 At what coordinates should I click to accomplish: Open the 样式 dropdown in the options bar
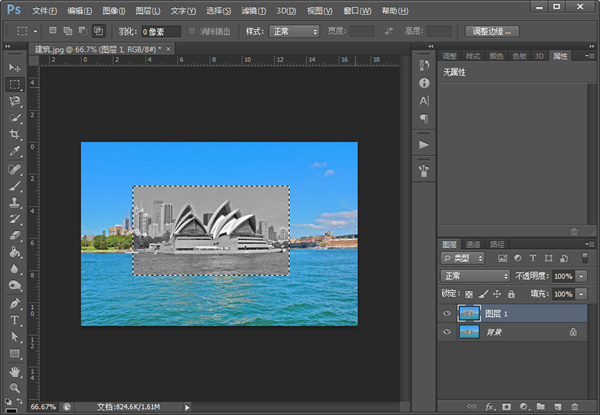pos(295,31)
